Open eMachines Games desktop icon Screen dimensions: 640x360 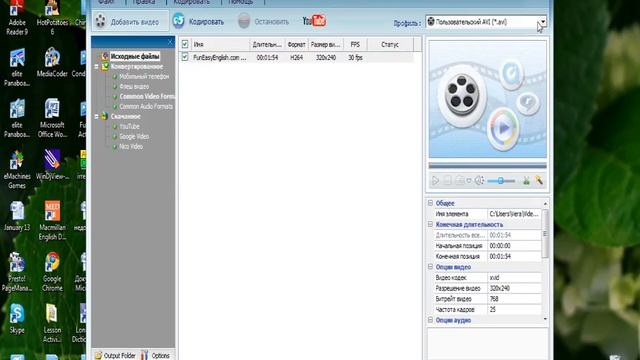17,169
